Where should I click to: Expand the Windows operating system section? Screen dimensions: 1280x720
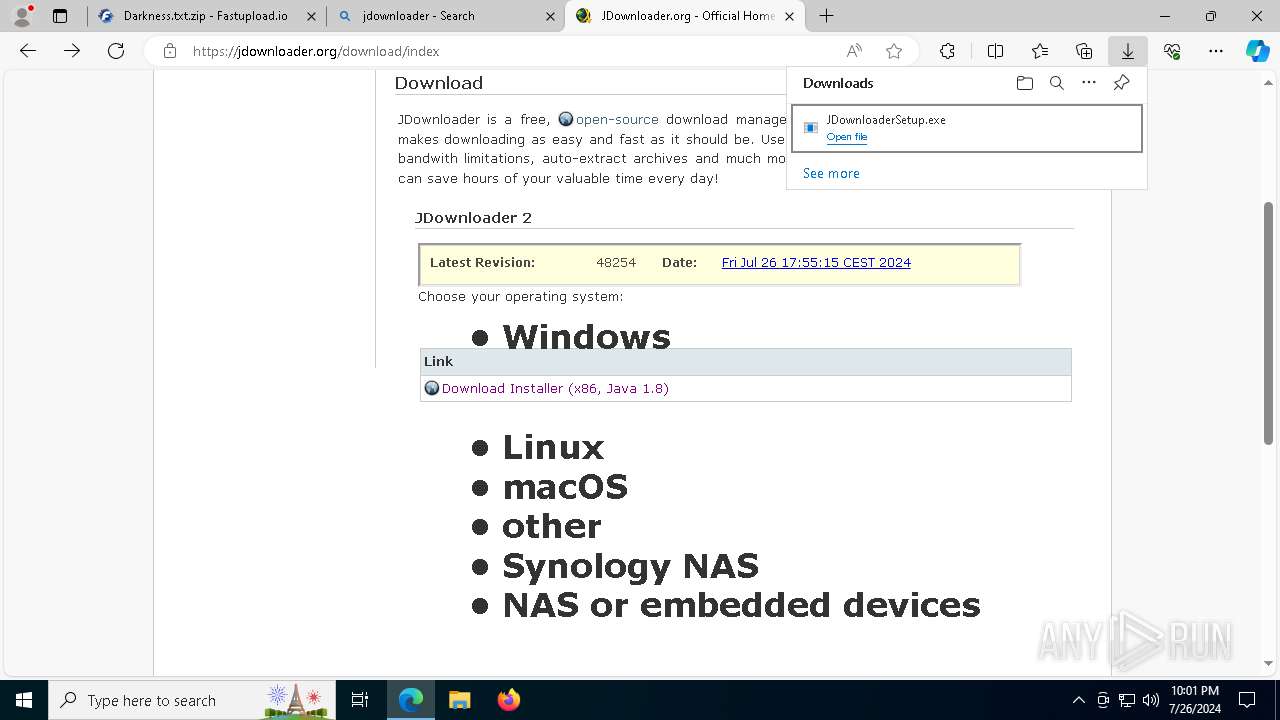pos(586,337)
